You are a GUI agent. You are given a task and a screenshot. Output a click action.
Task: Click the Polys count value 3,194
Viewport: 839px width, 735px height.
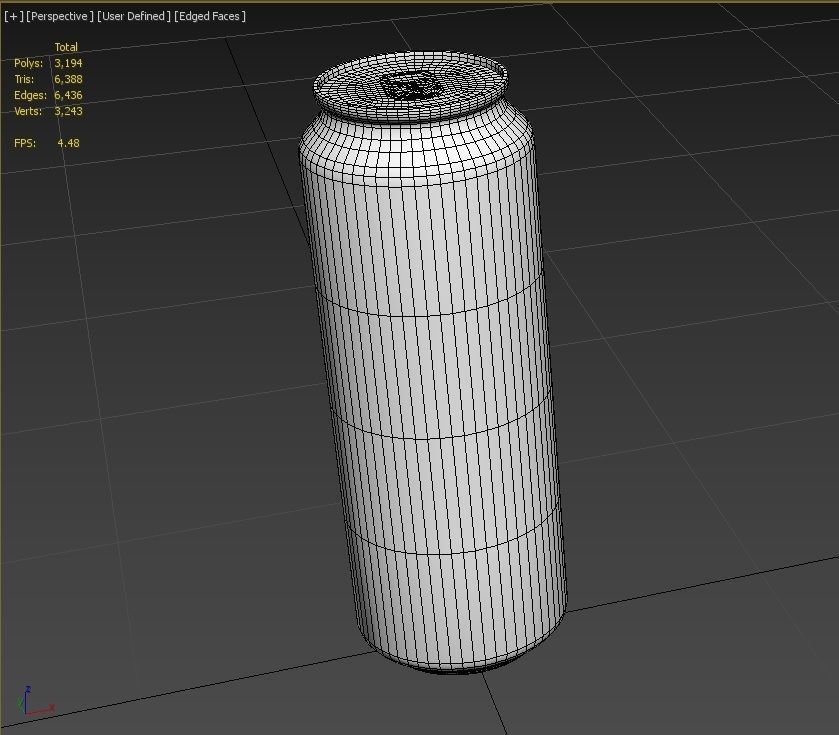[x=68, y=63]
